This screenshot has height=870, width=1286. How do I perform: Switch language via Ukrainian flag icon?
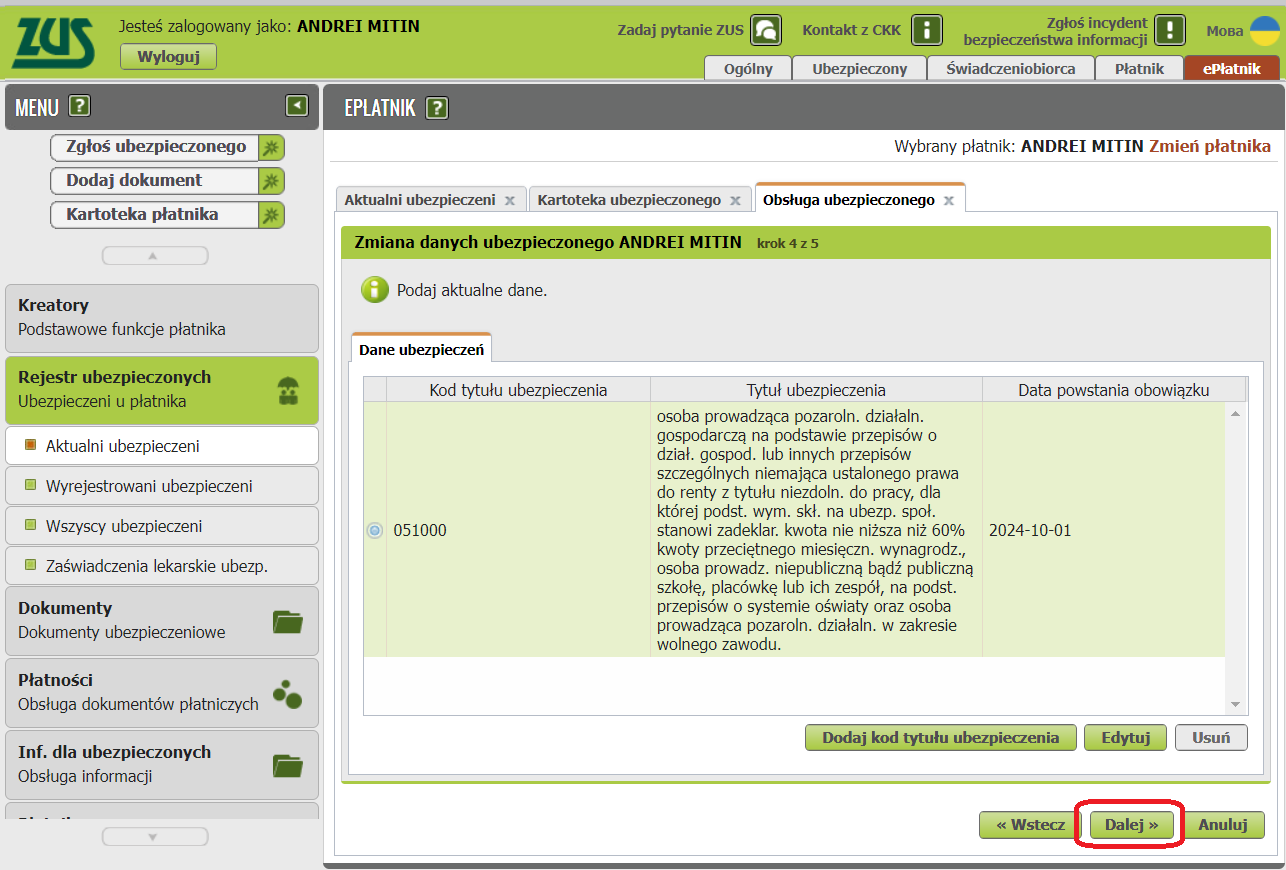(x=1264, y=30)
